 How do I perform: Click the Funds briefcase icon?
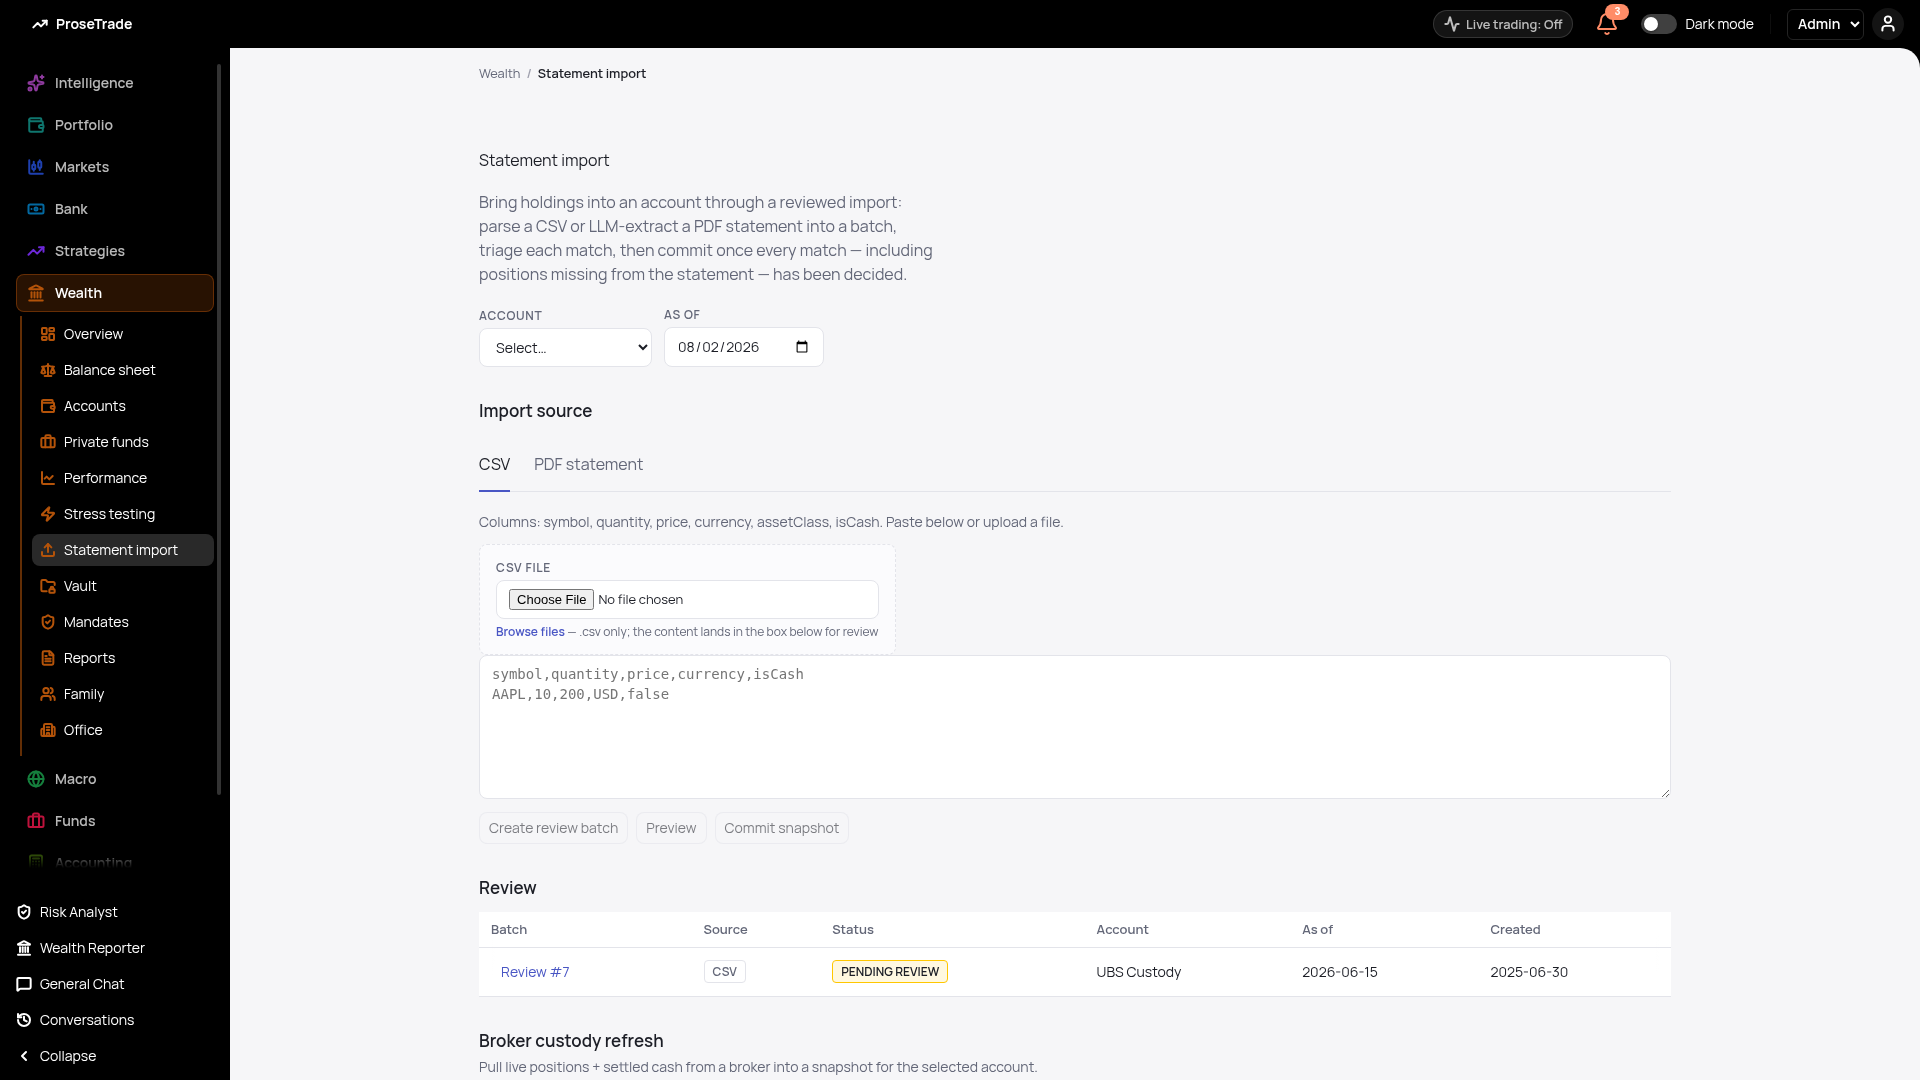coord(36,821)
